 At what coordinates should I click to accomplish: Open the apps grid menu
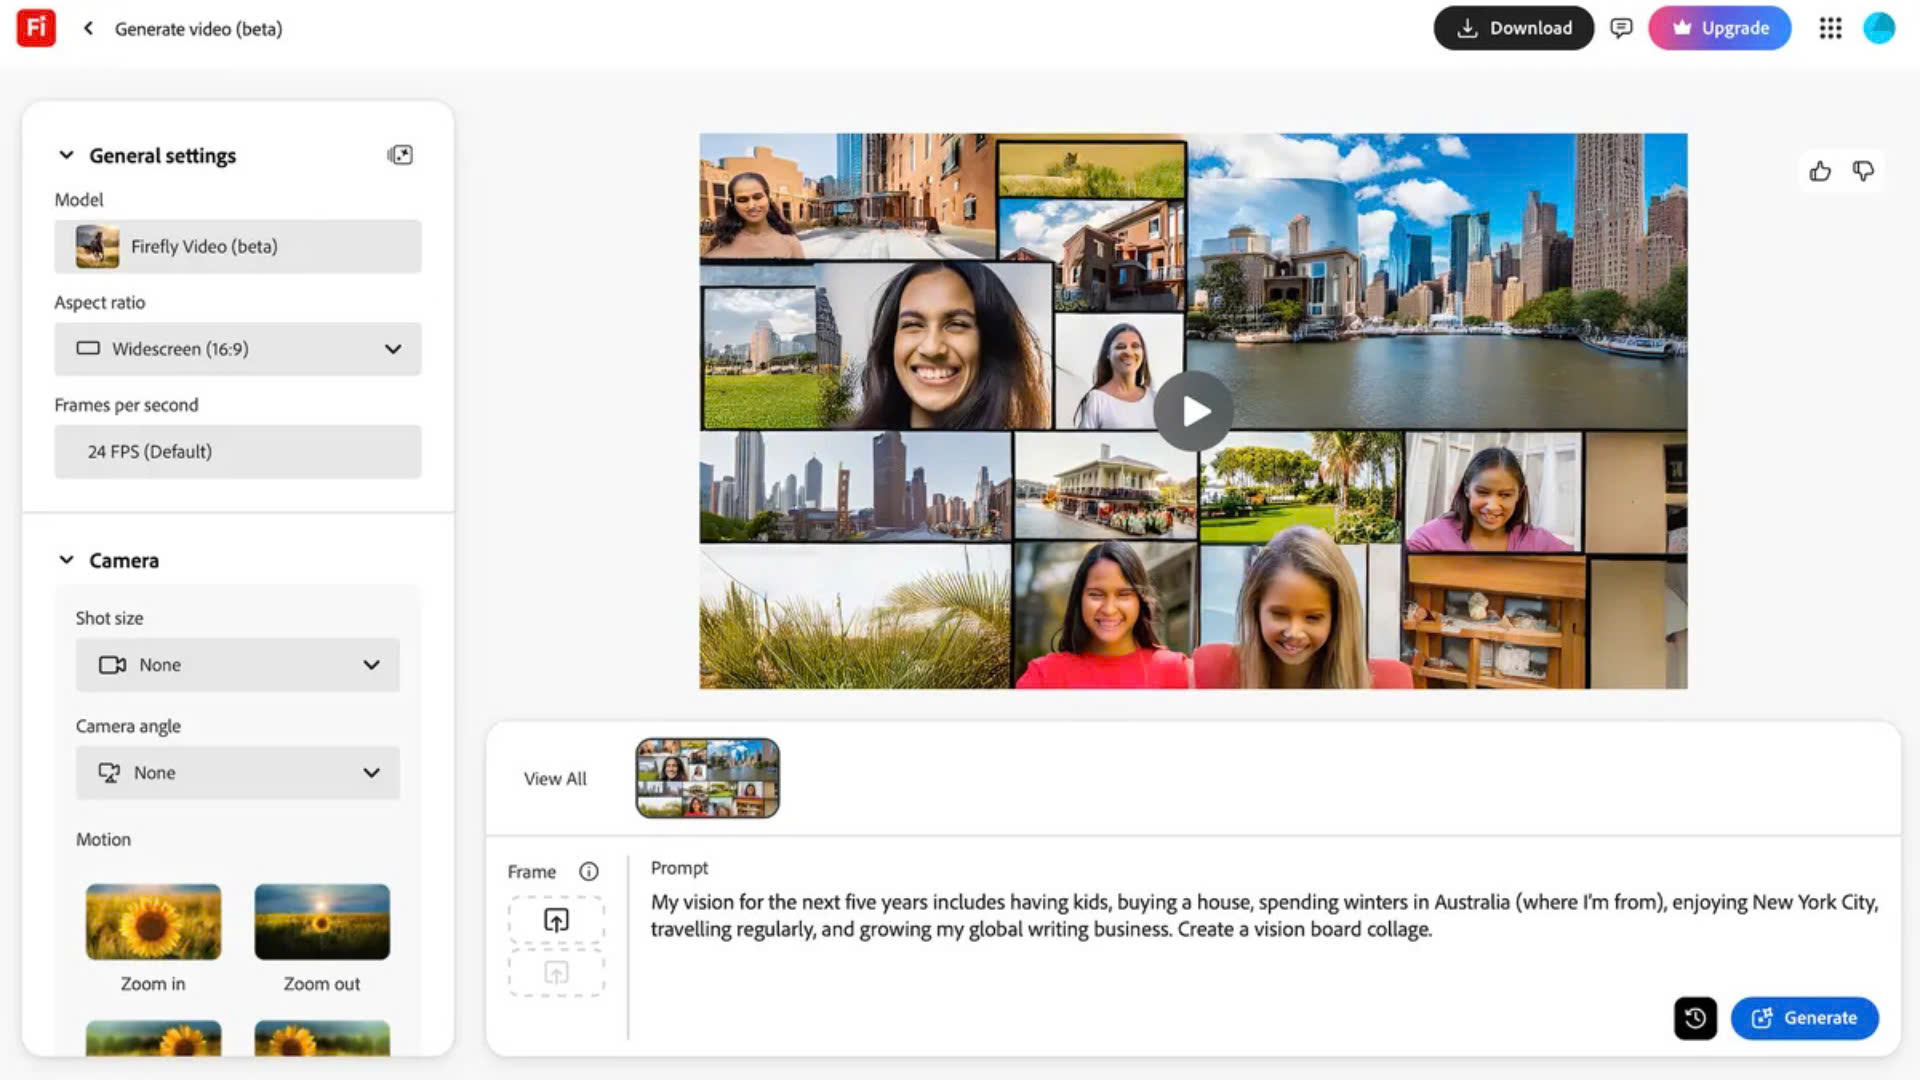[1830, 28]
